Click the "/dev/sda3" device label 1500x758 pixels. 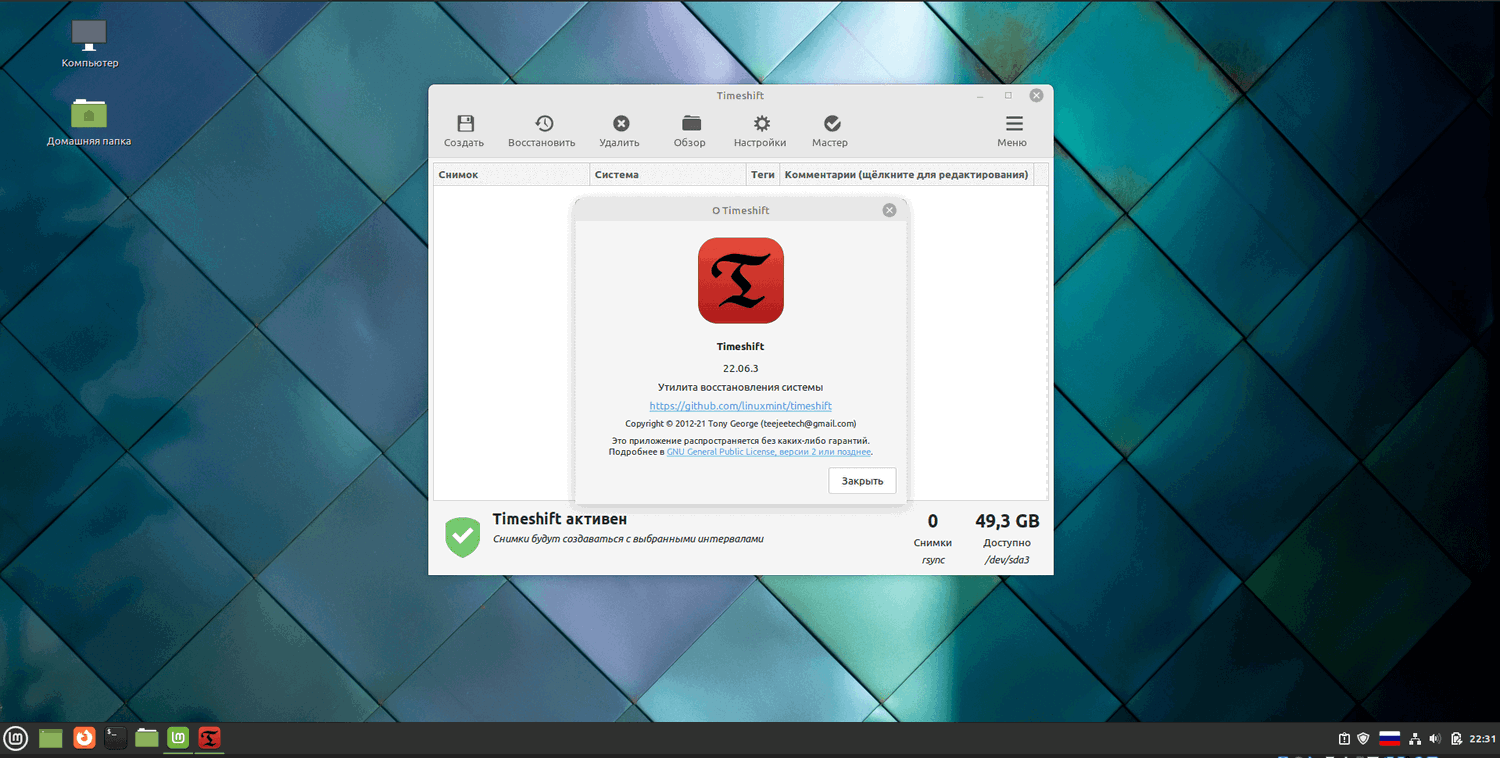coord(1006,560)
